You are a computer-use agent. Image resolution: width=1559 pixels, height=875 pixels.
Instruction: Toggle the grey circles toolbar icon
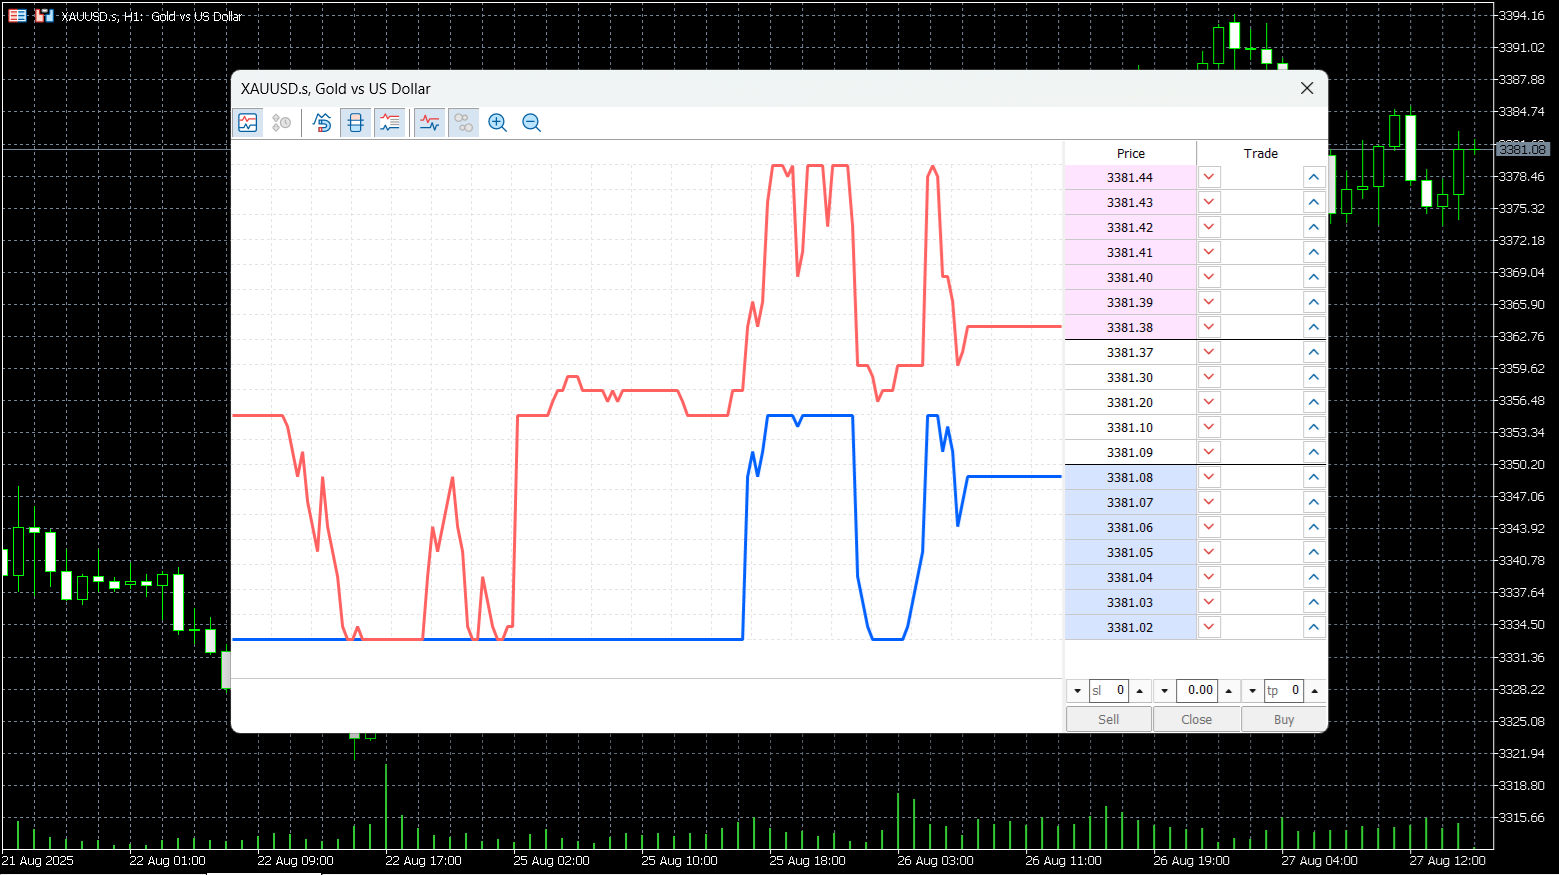(x=463, y=123)
